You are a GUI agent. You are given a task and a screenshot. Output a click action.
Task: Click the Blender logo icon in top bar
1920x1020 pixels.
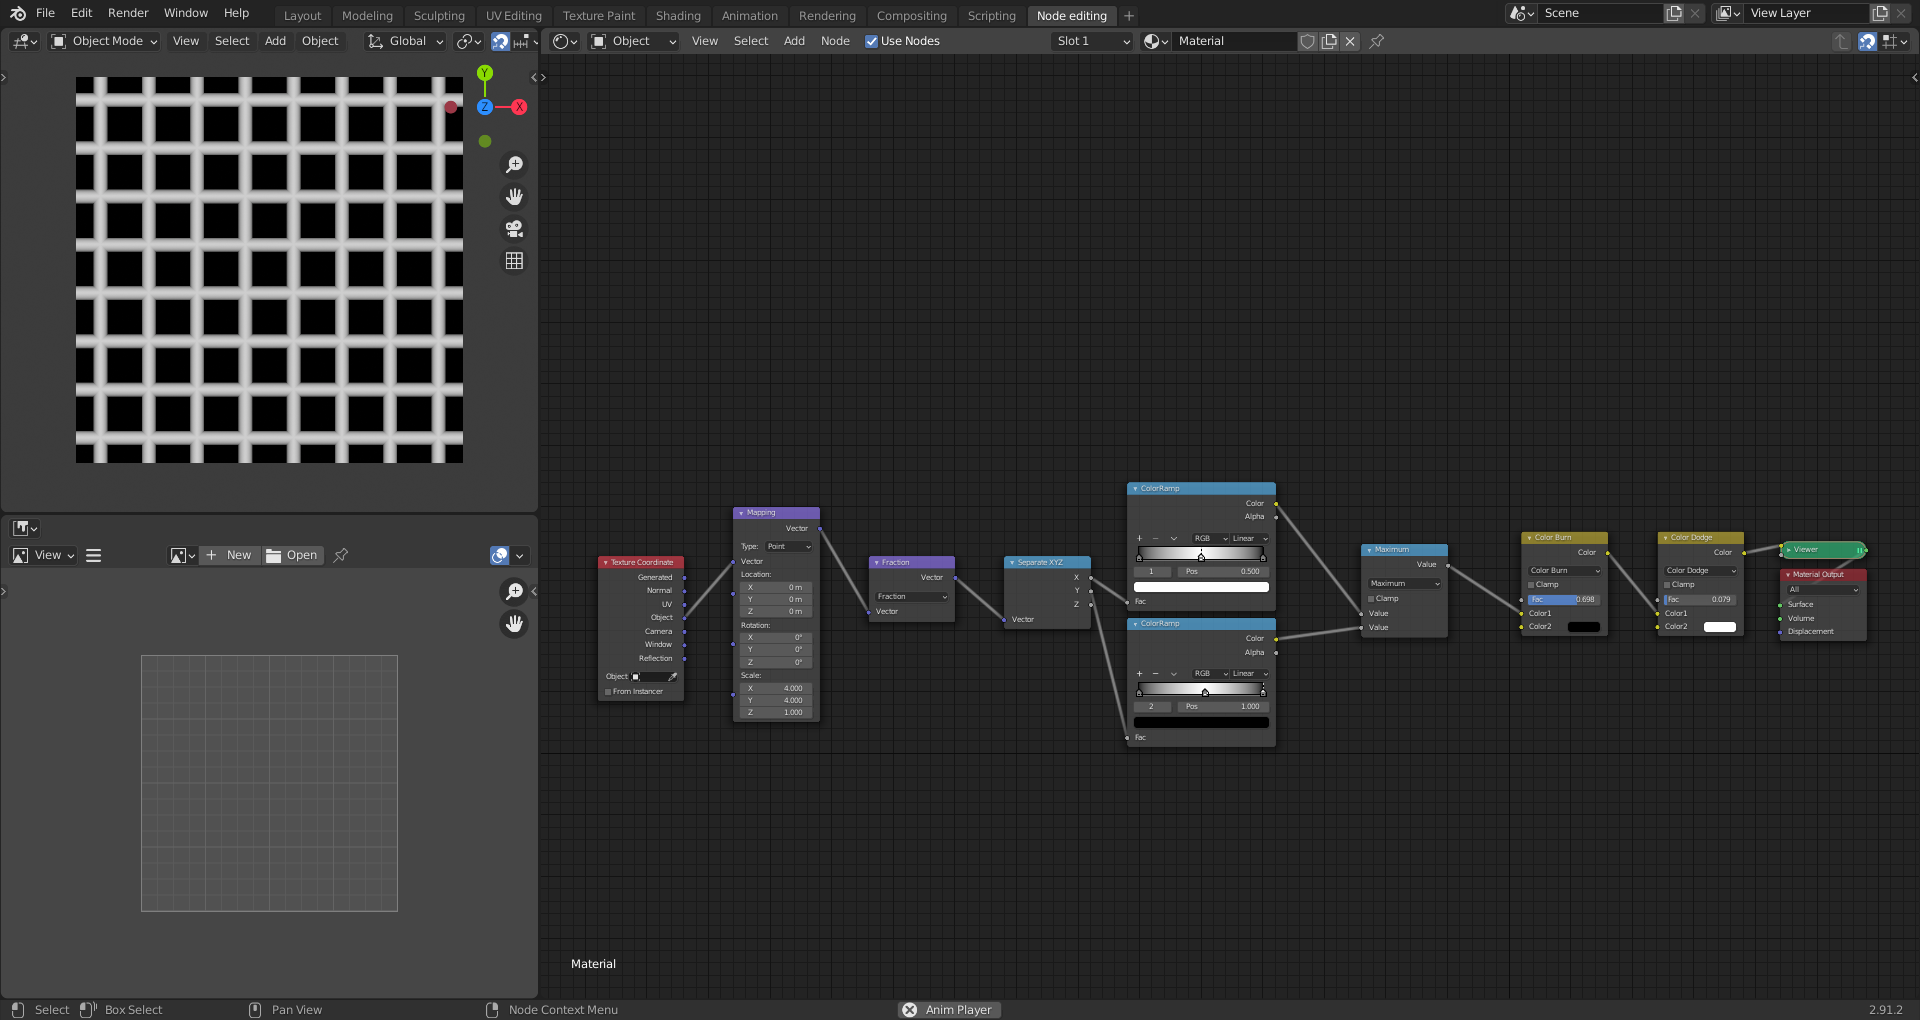[x=18, y=13]
